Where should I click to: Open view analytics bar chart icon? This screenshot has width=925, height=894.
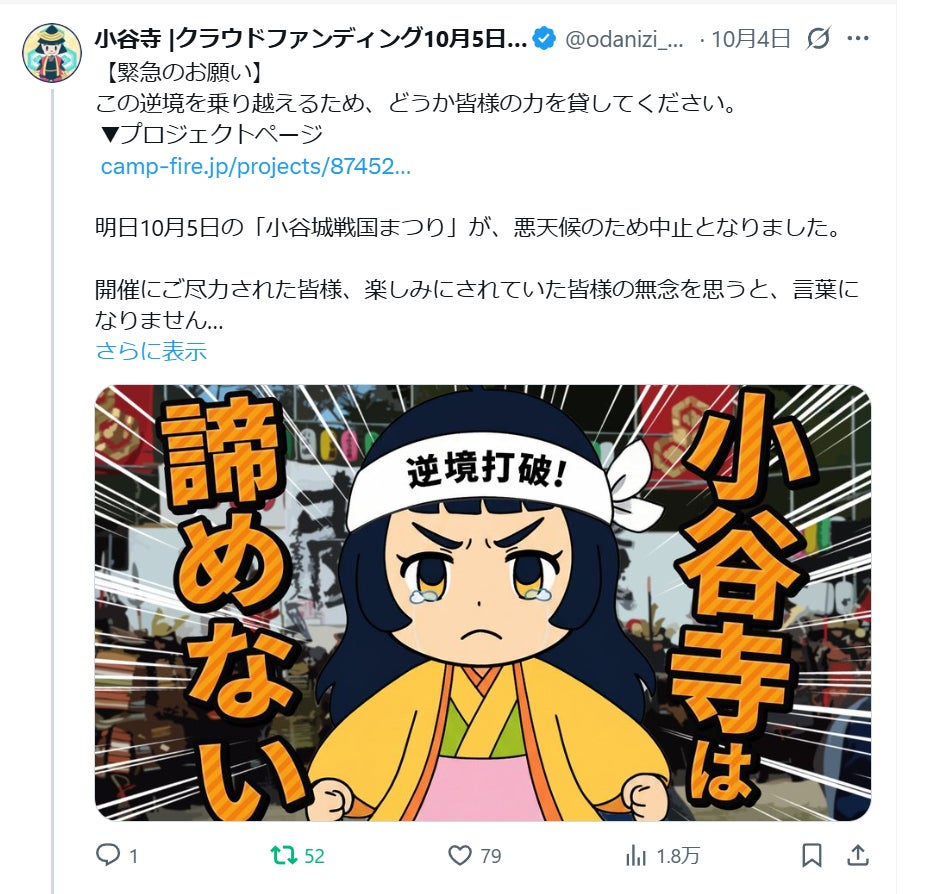(635, 855)
